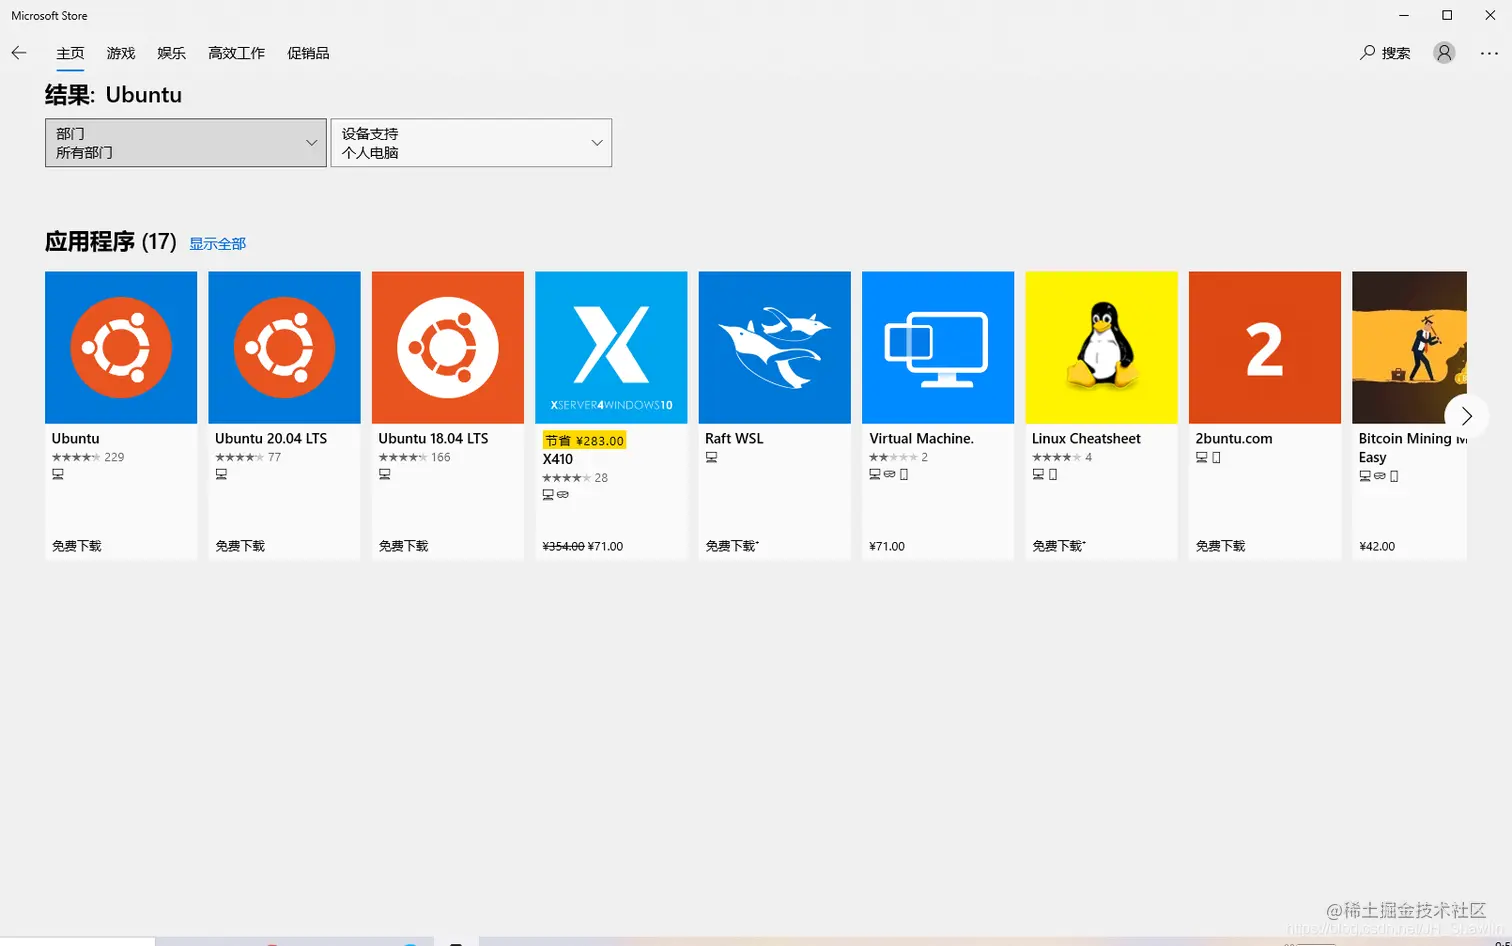This screenshot has height=946, width=1512.
Task: Expand the 部门 department dropdown
Action: point(186,143)
